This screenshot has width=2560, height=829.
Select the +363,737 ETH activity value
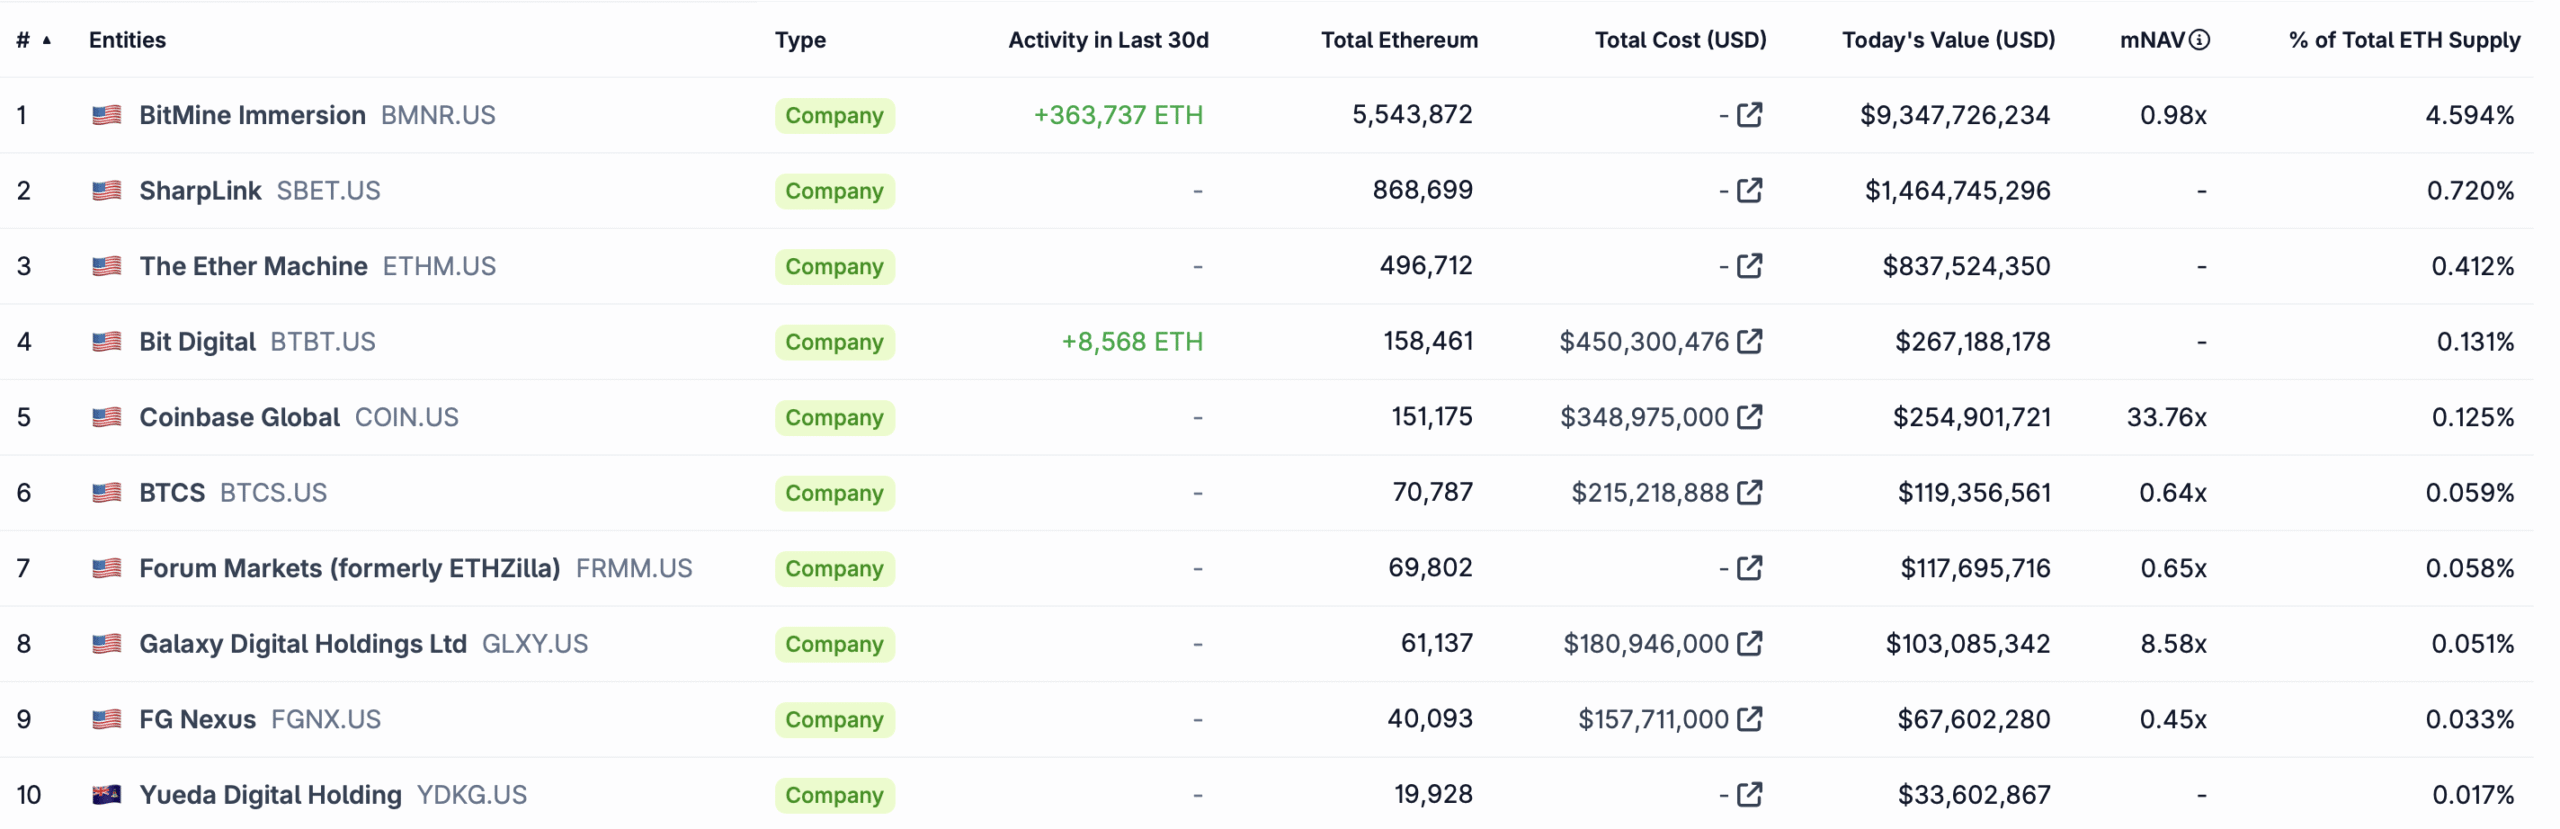pyautogui.click(x=1118, y=115)
